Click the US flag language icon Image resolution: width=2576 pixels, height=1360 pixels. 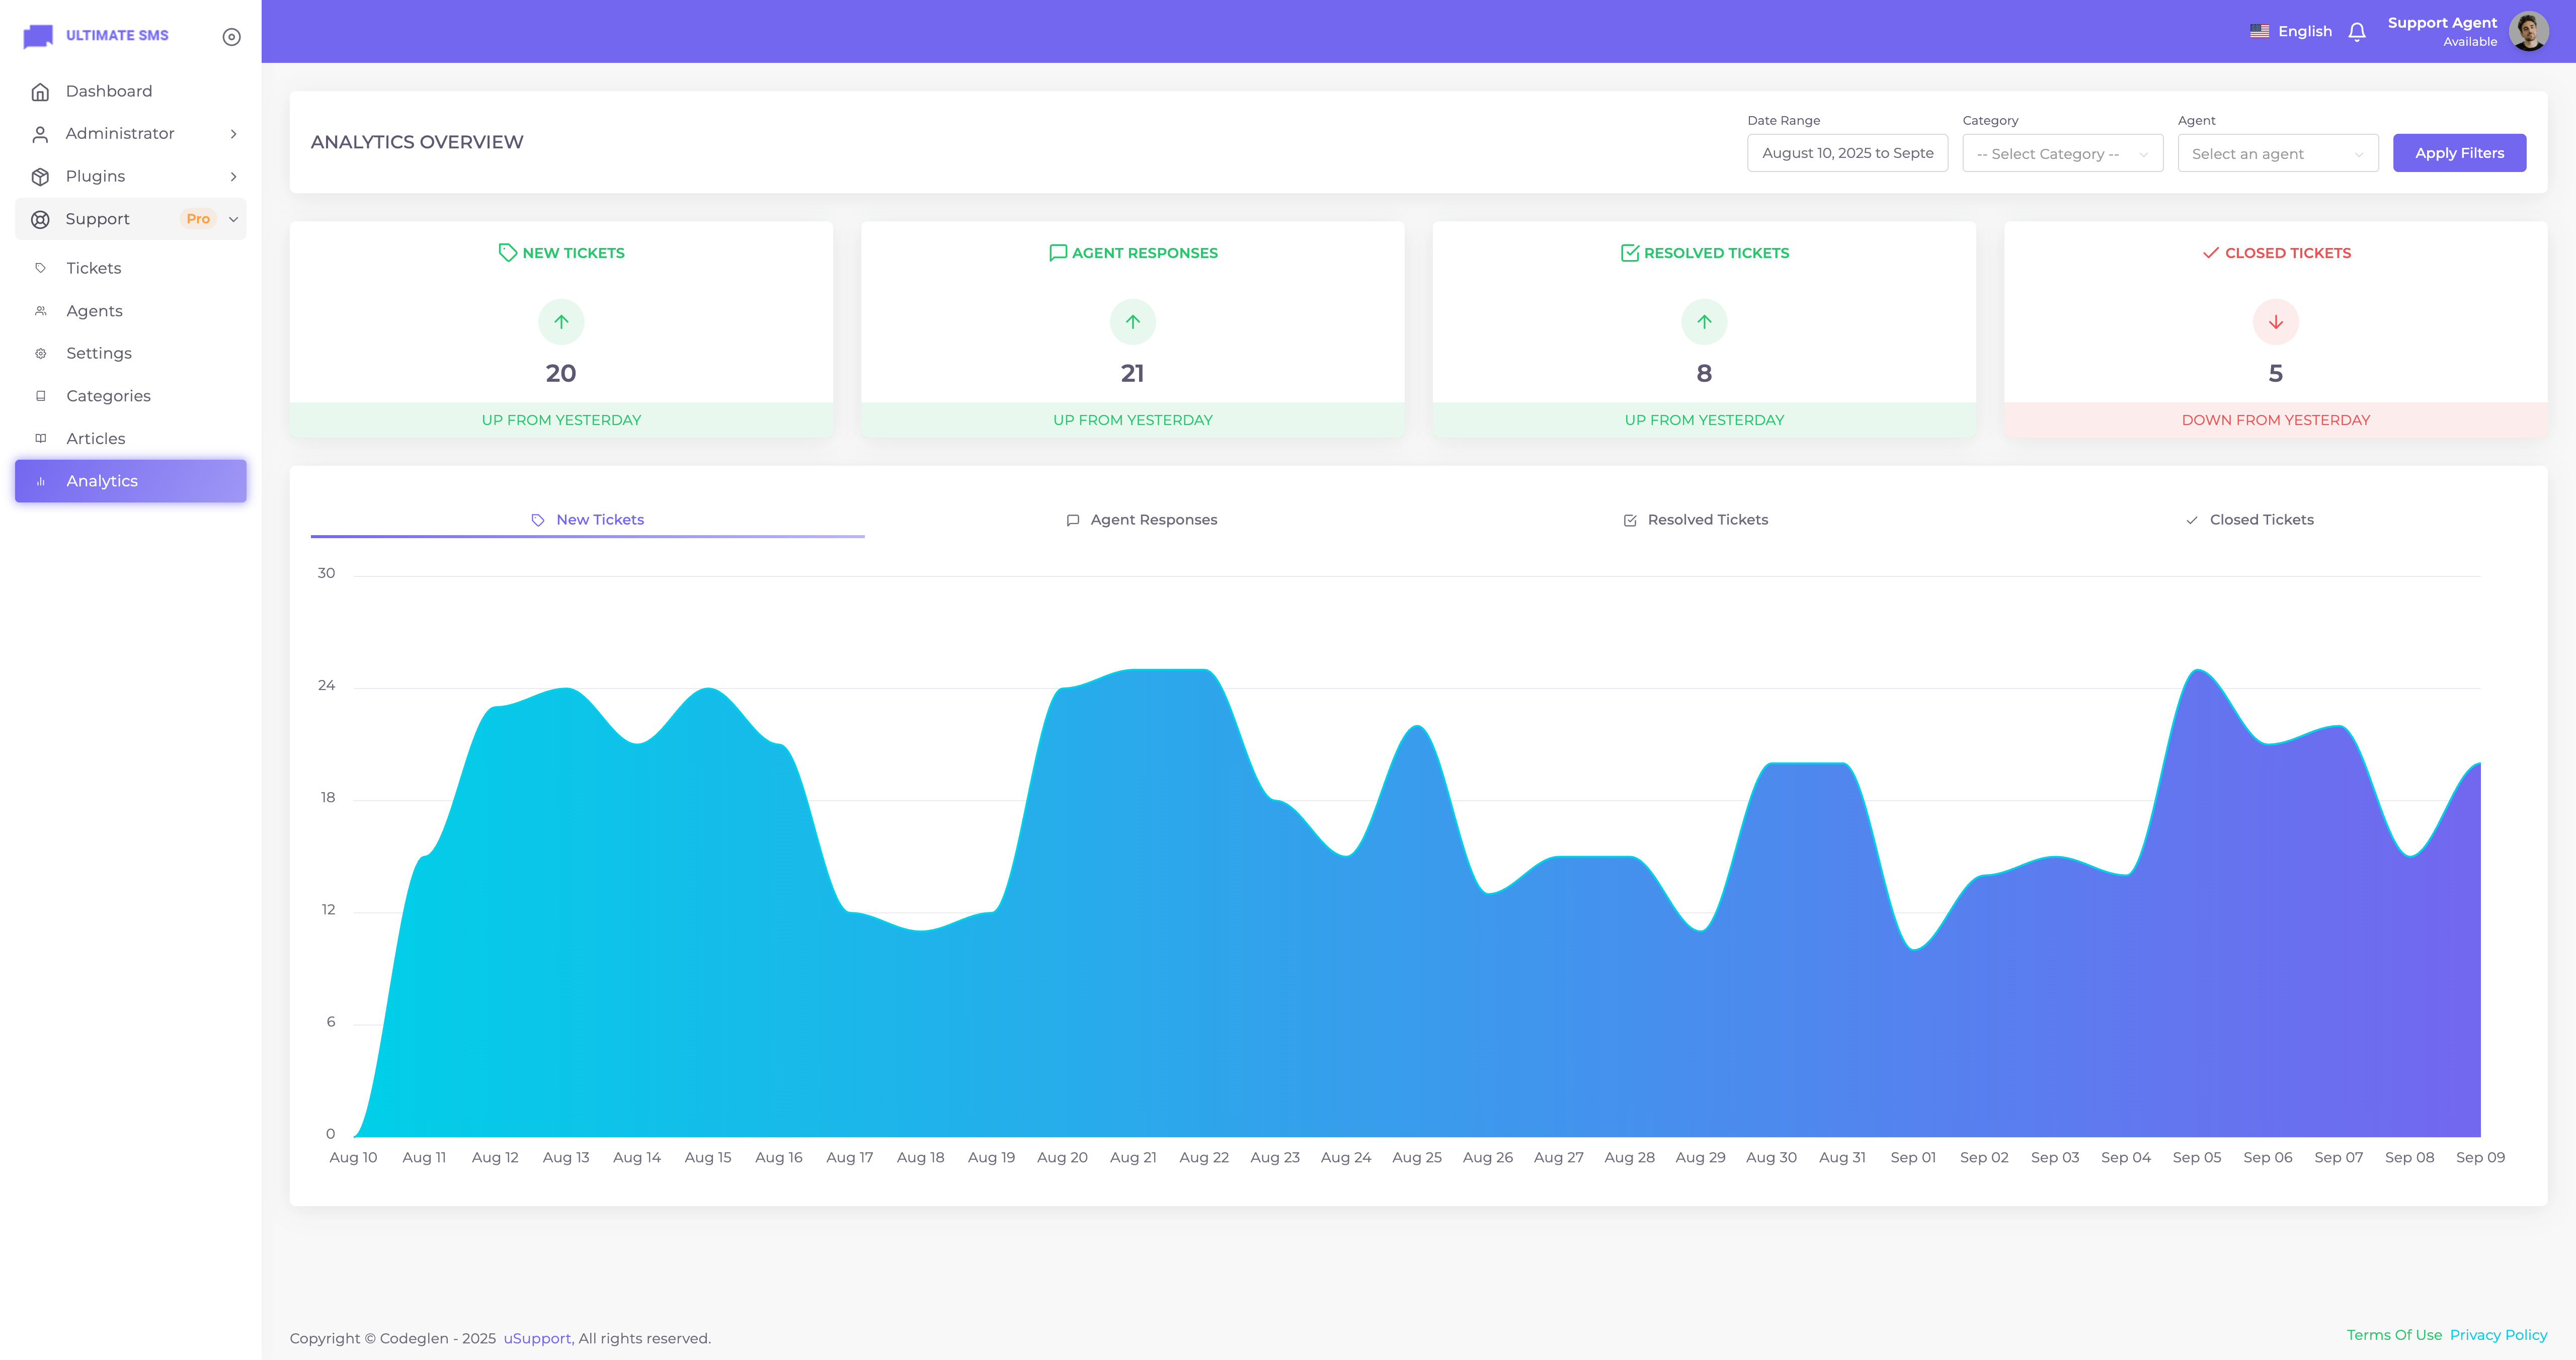[2259, 31]
